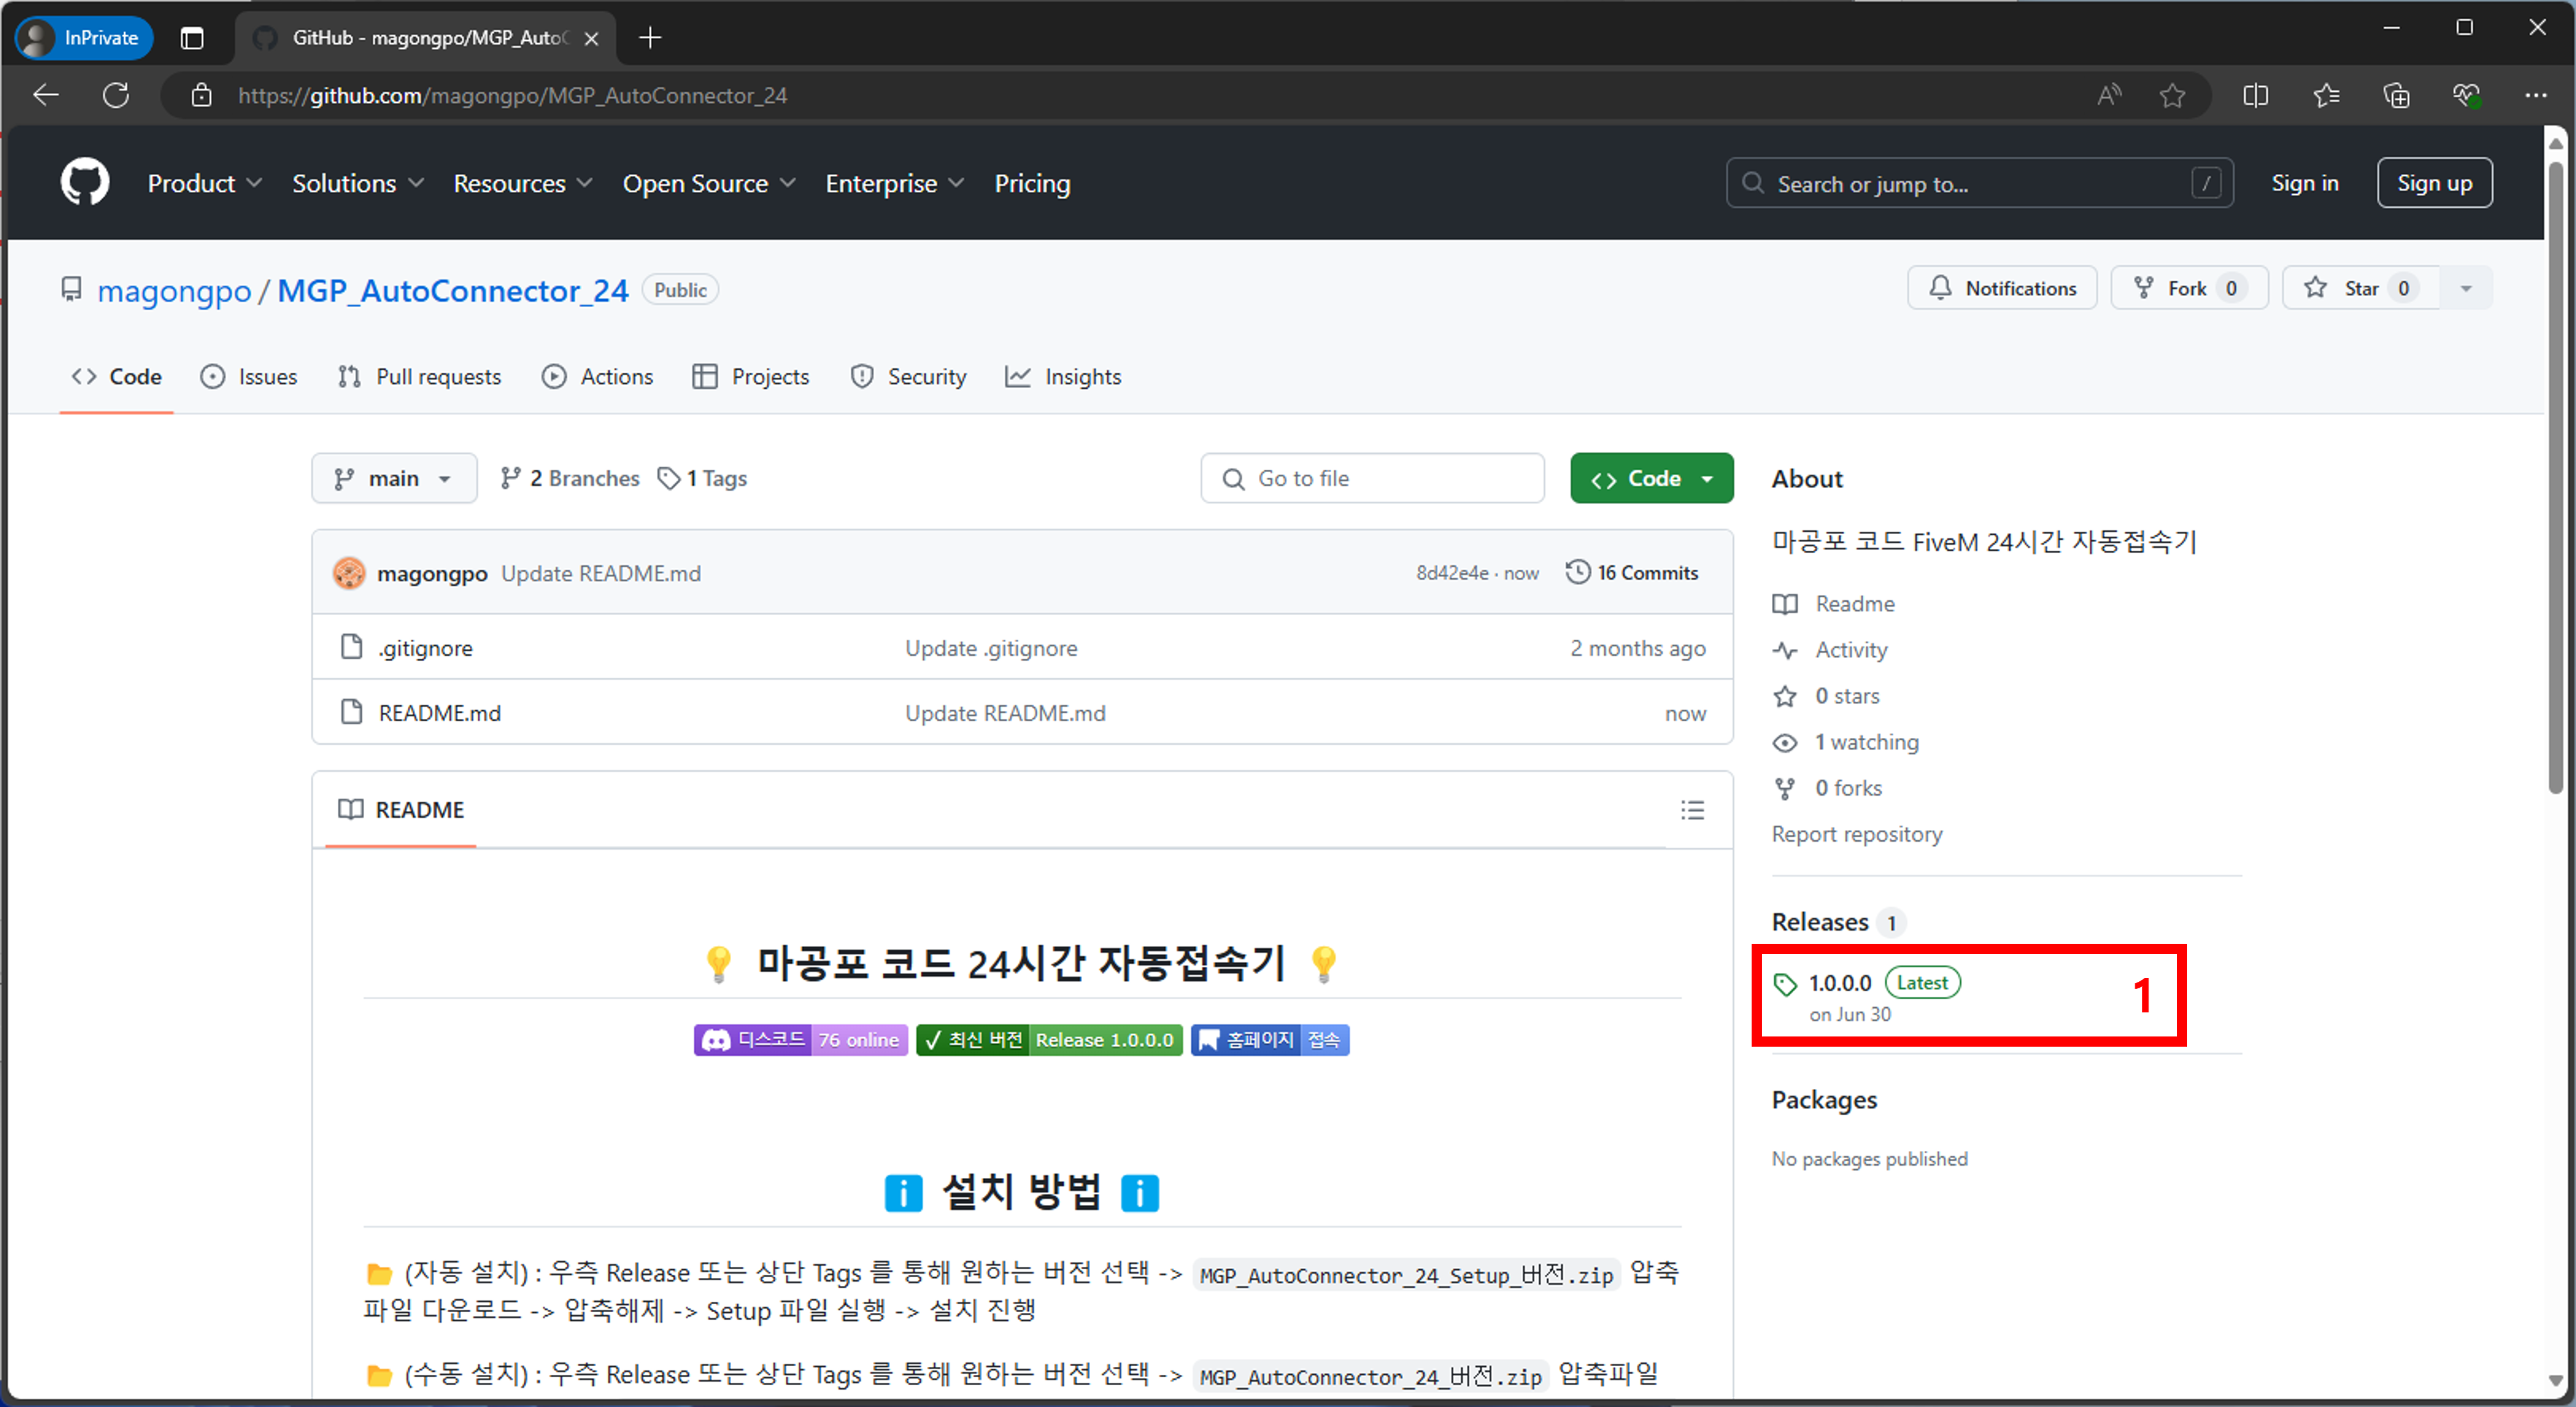
Task: View the 16 Commits history
Action: 1632,572
